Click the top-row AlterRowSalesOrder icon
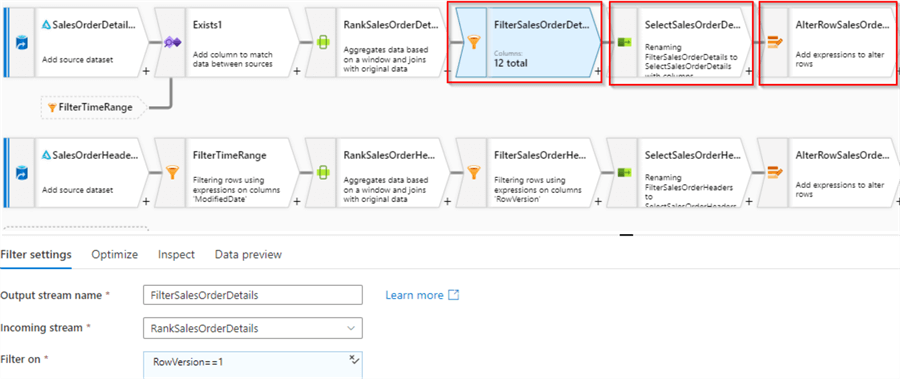The width and height of the screenshot is (900, 379). [775, 42]
